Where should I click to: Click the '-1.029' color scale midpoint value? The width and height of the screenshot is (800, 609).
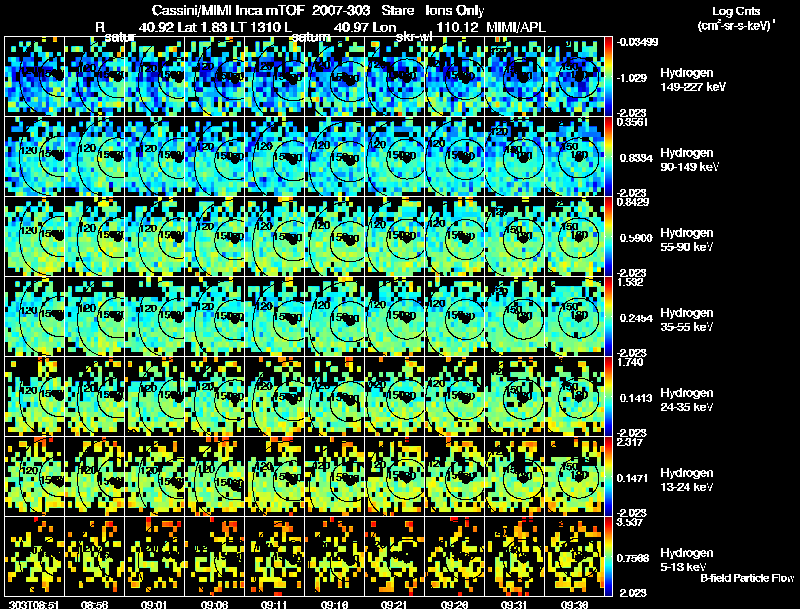pos(632,78)
